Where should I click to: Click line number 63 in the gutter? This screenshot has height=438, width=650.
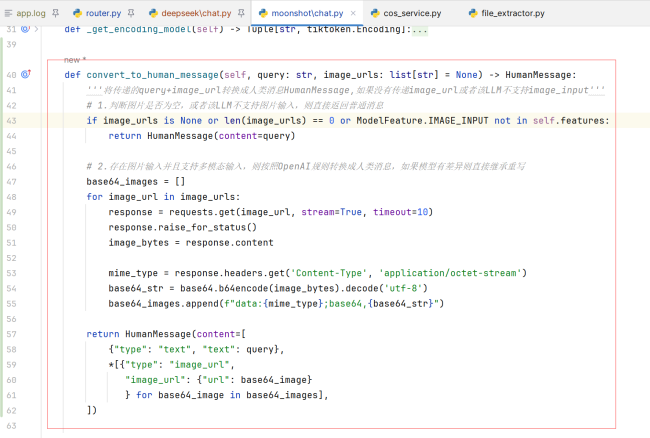12,426
